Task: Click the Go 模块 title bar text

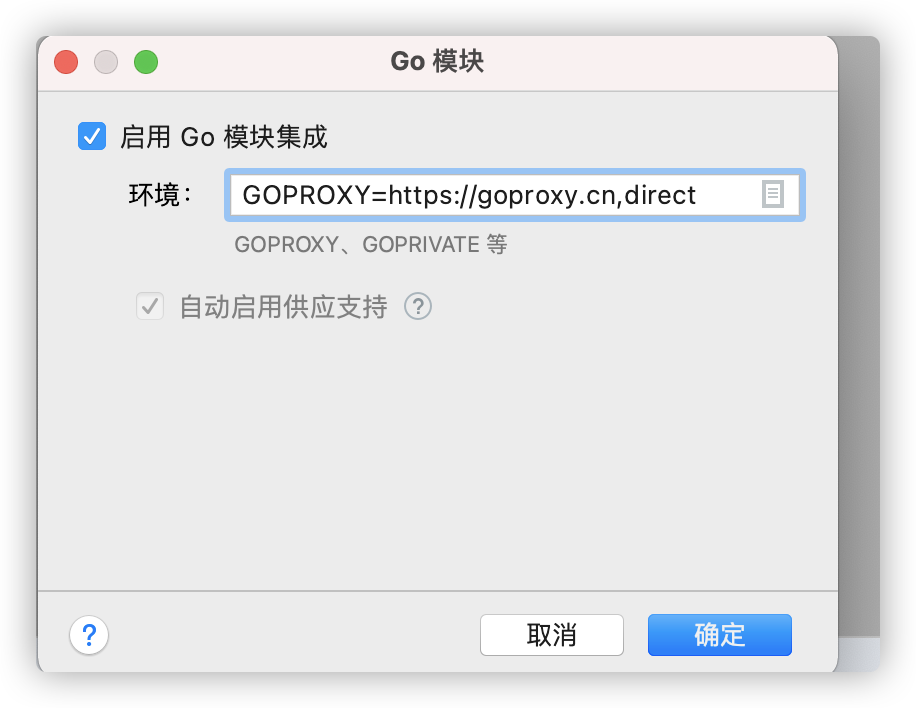Action: pos(437,61)
